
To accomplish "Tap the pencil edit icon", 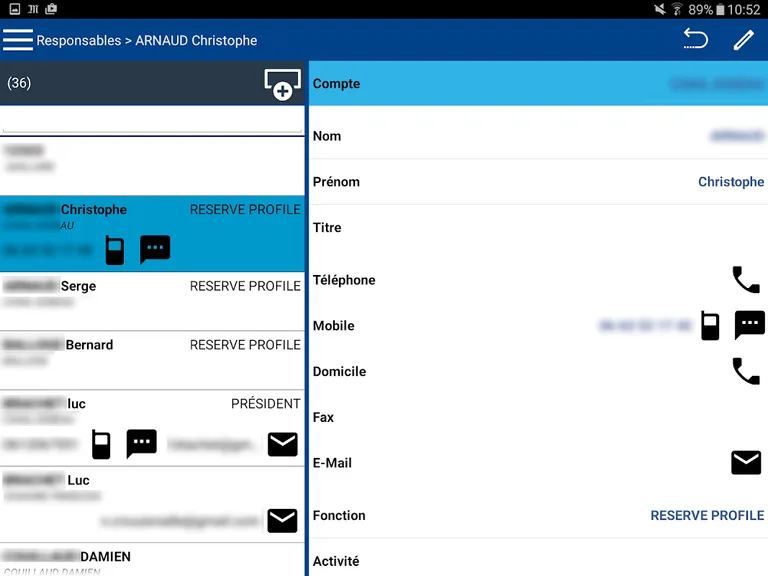I will coord(743,40).
